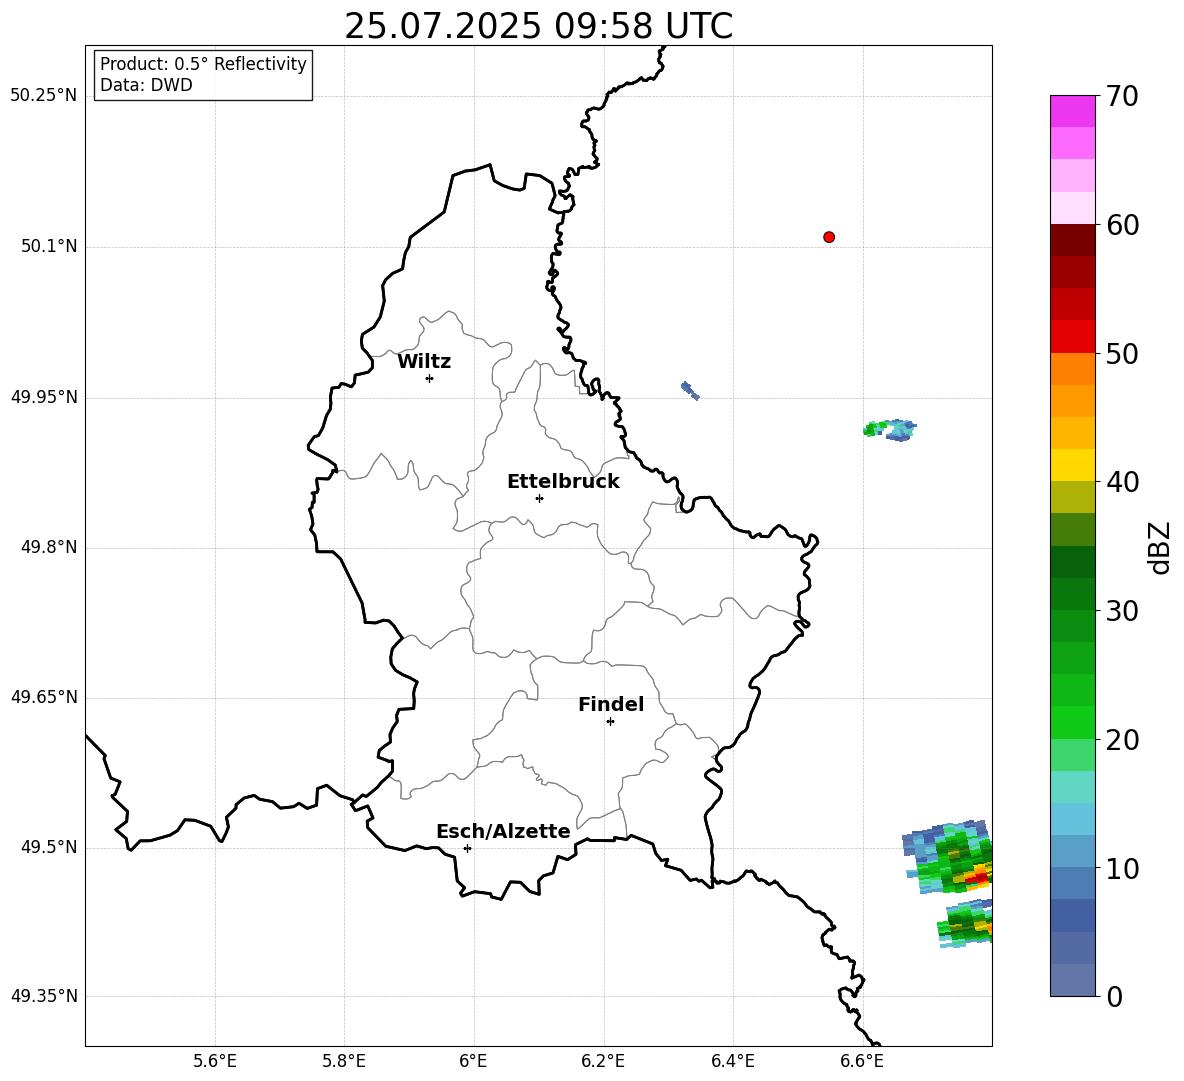Click the 49.65°N latitude label
Screen dimensions: 1184x1081
tap(43, 697)
